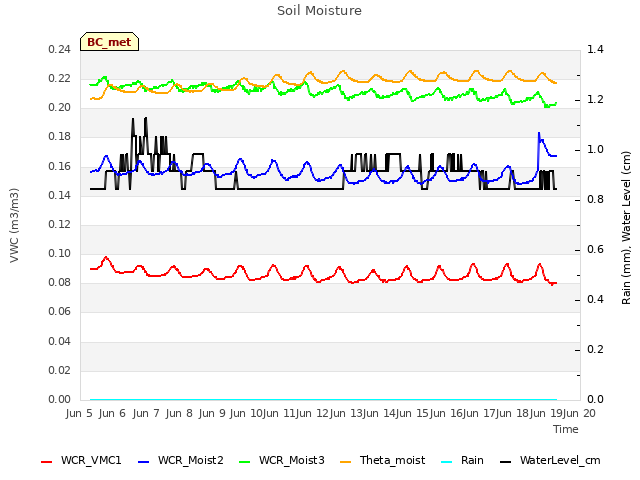Click the 0.2 right axis value

pyautogui.click(x=595, y=349)
